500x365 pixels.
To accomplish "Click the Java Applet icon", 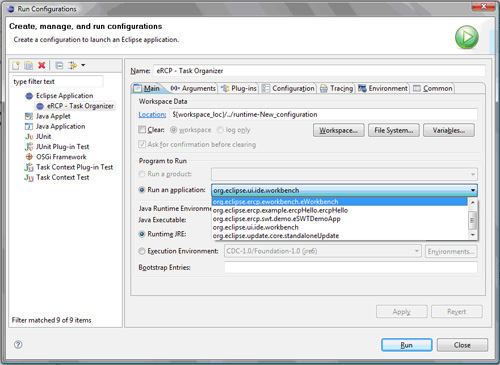I will pyautogui.click(x=29, y=116).
